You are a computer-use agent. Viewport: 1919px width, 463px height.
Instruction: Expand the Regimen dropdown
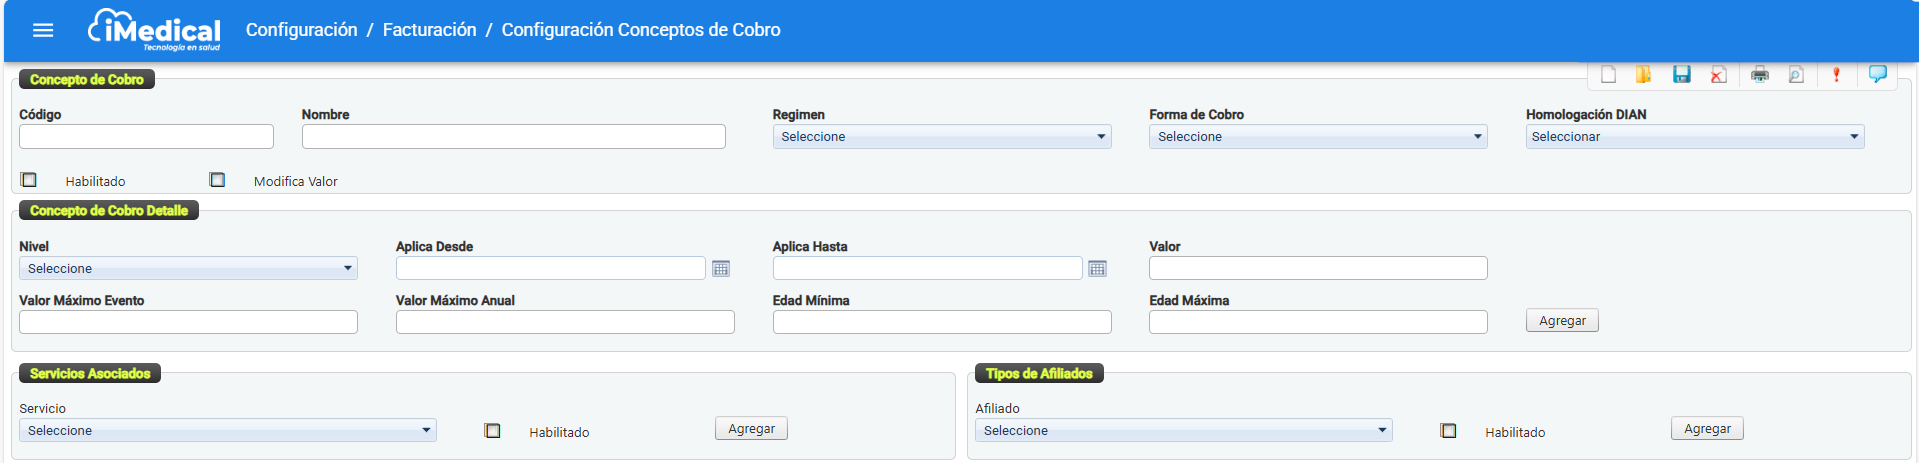click(941, 137)
